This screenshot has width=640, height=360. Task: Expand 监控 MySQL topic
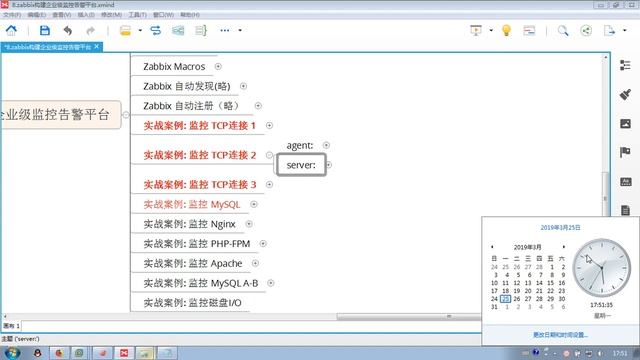click(254, 204)
